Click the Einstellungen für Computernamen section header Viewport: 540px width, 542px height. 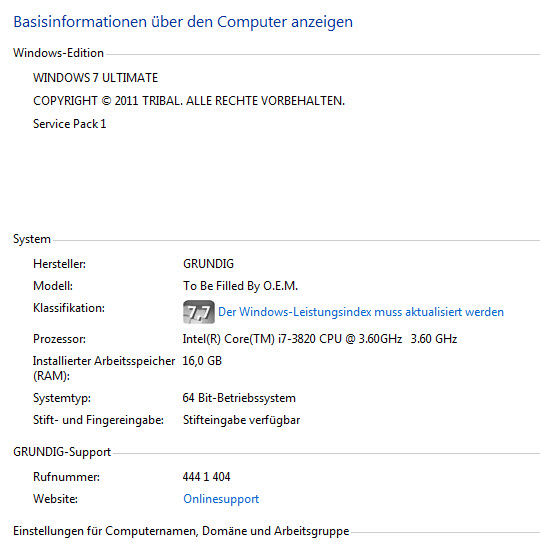pos(181,531)
